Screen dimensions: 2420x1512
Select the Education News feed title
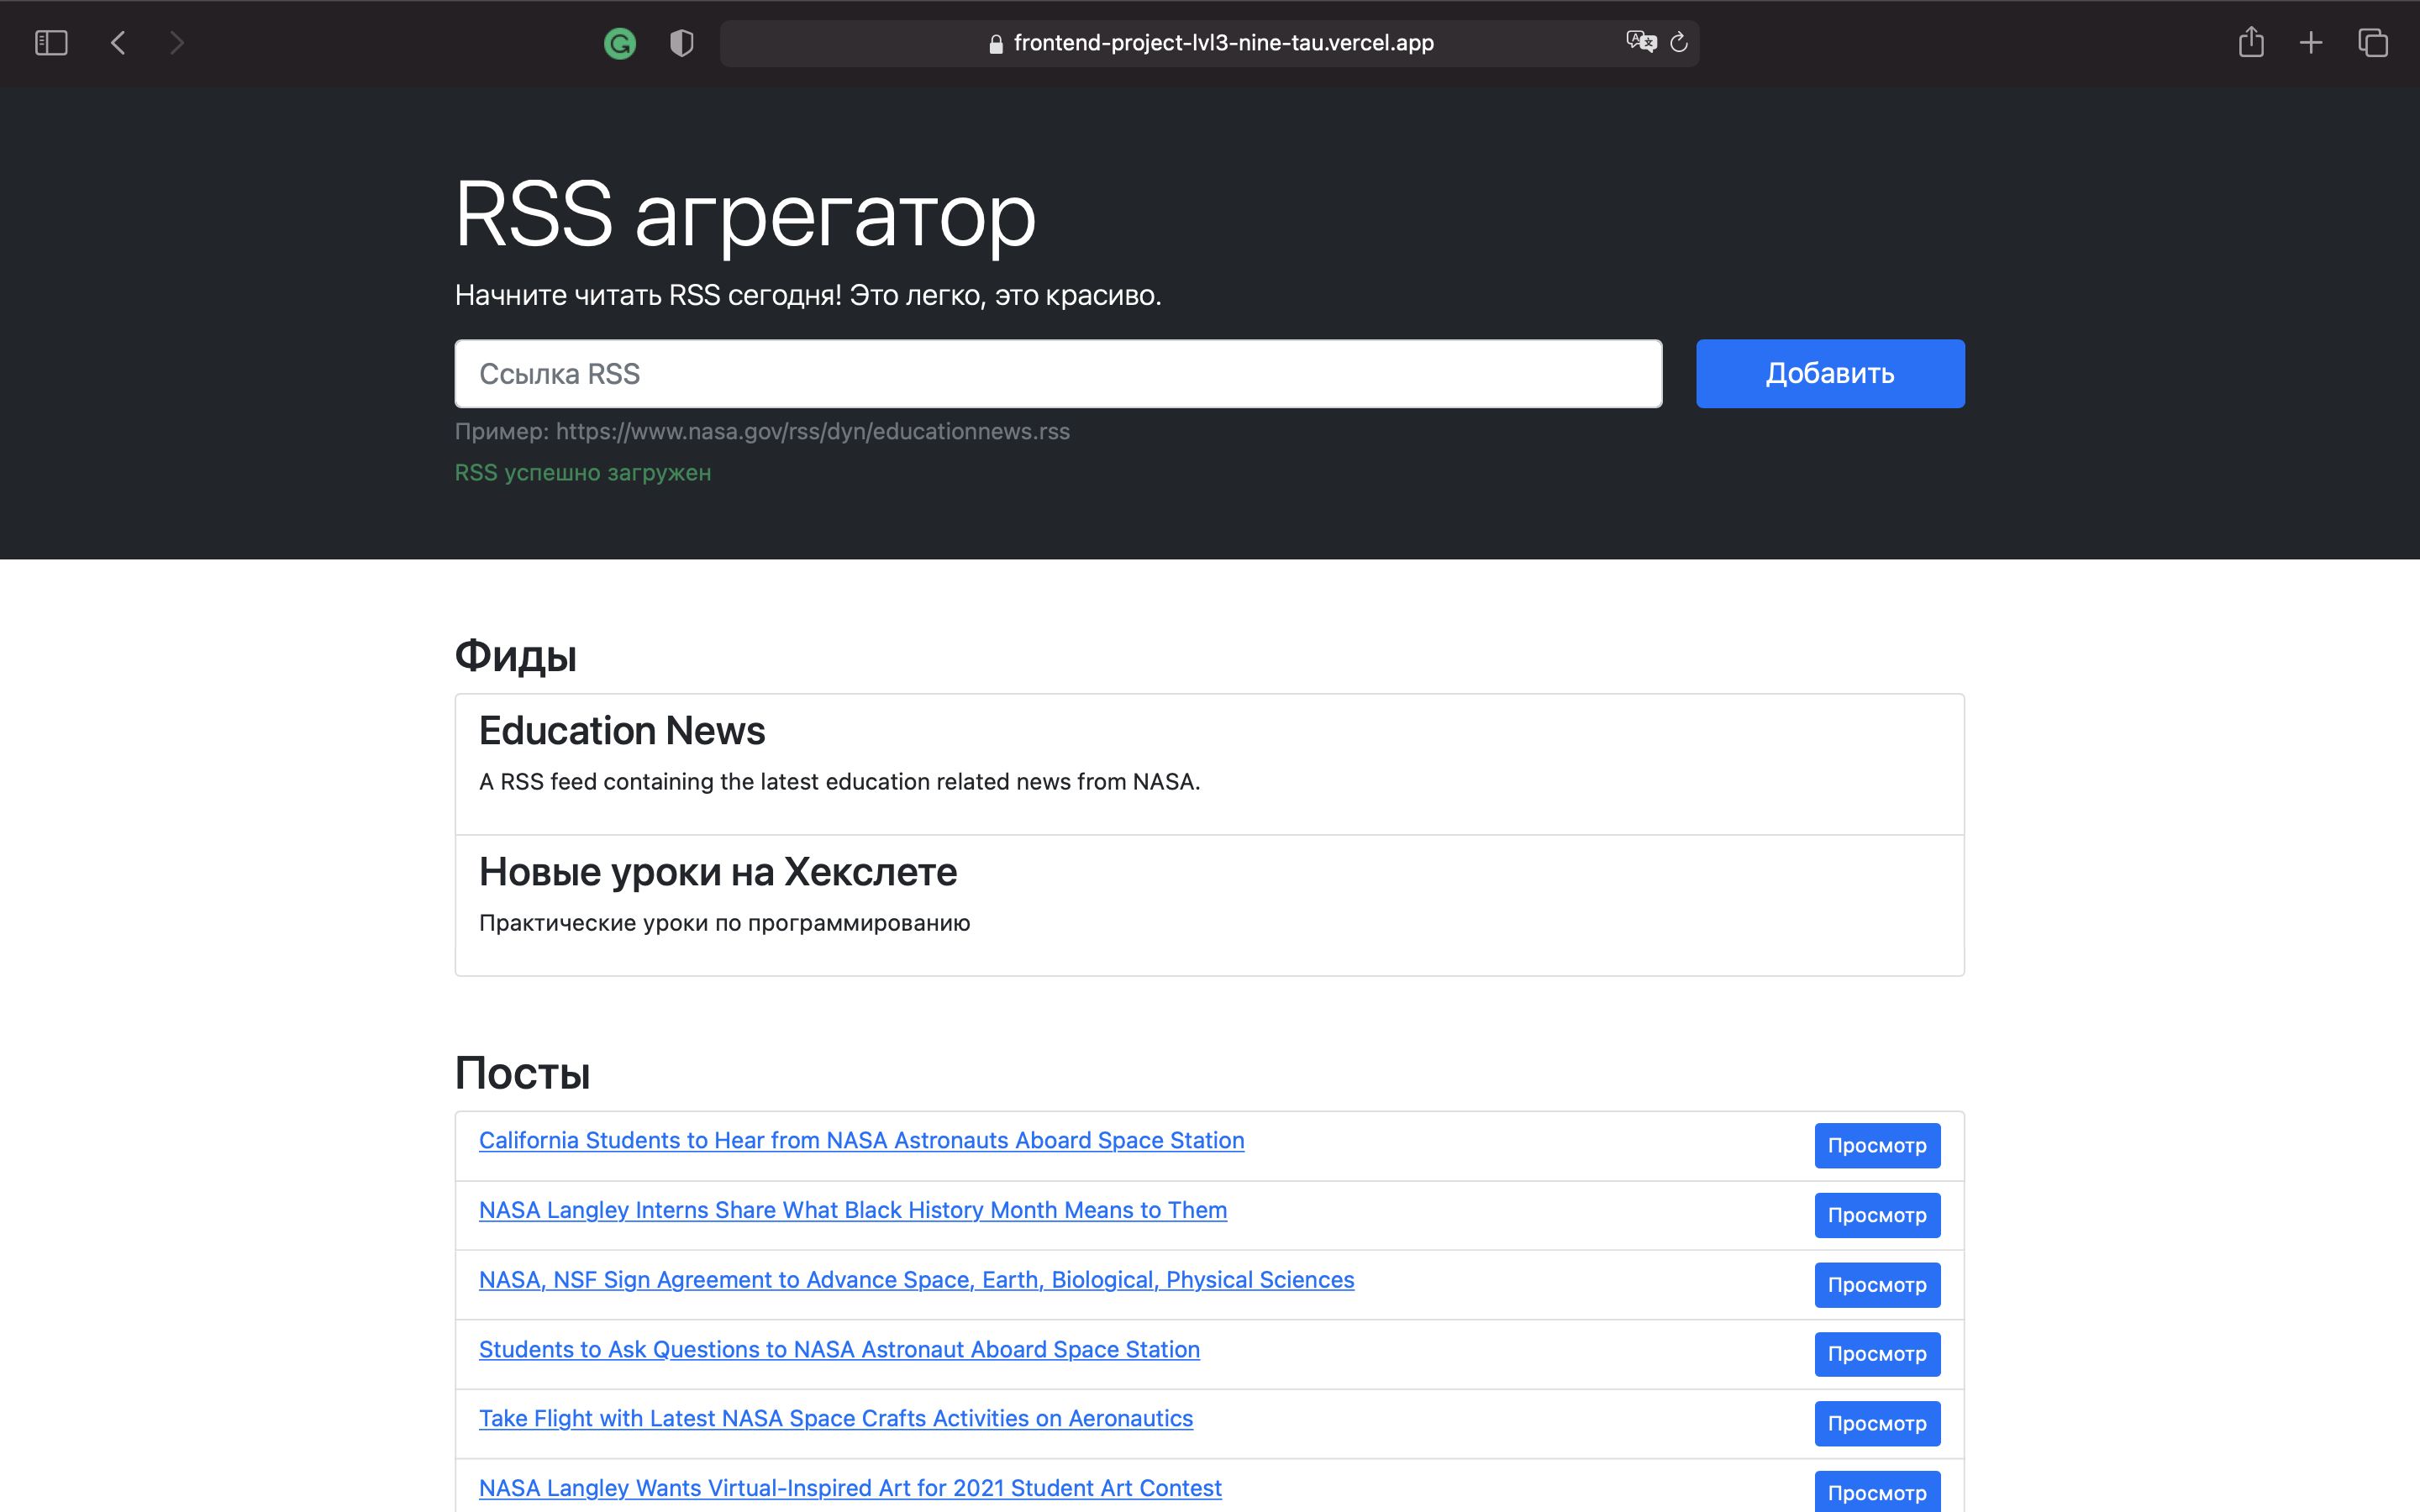pos(622,731)
